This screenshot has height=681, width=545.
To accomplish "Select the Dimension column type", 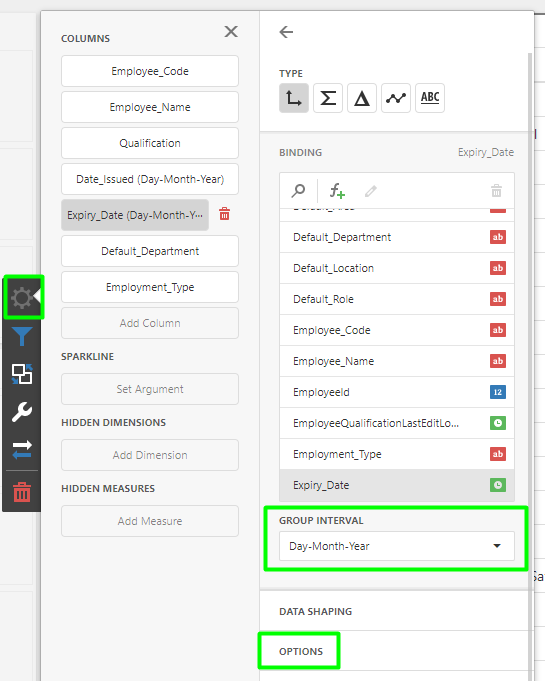I will [x=294, y=98].
